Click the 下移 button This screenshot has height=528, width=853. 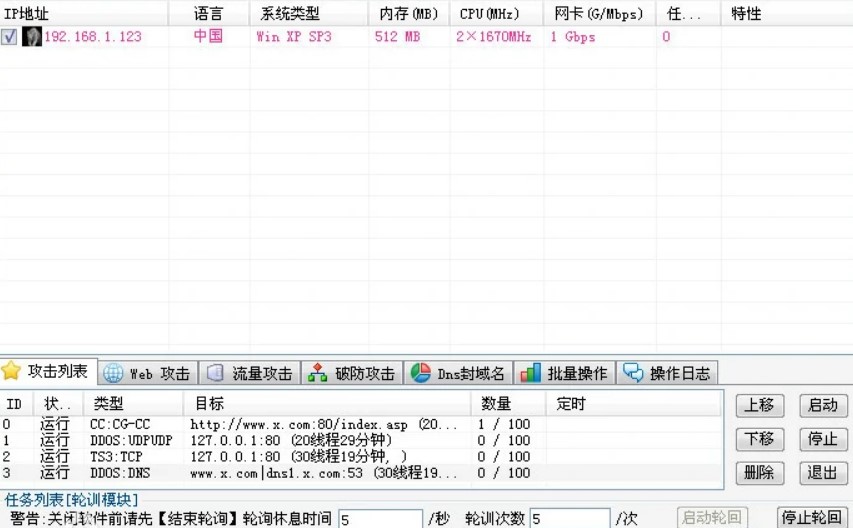pyautogui.click(x=759, y=439)
